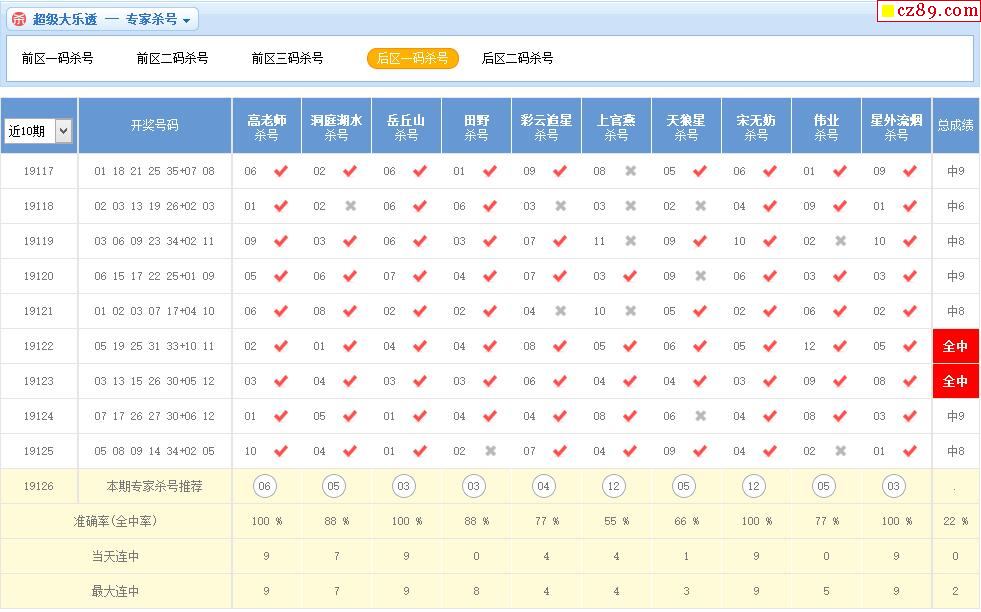Click the gray cross in 上官燕 column, row 19121
This screenshot has width=981, height=612.
pos(631,311)
